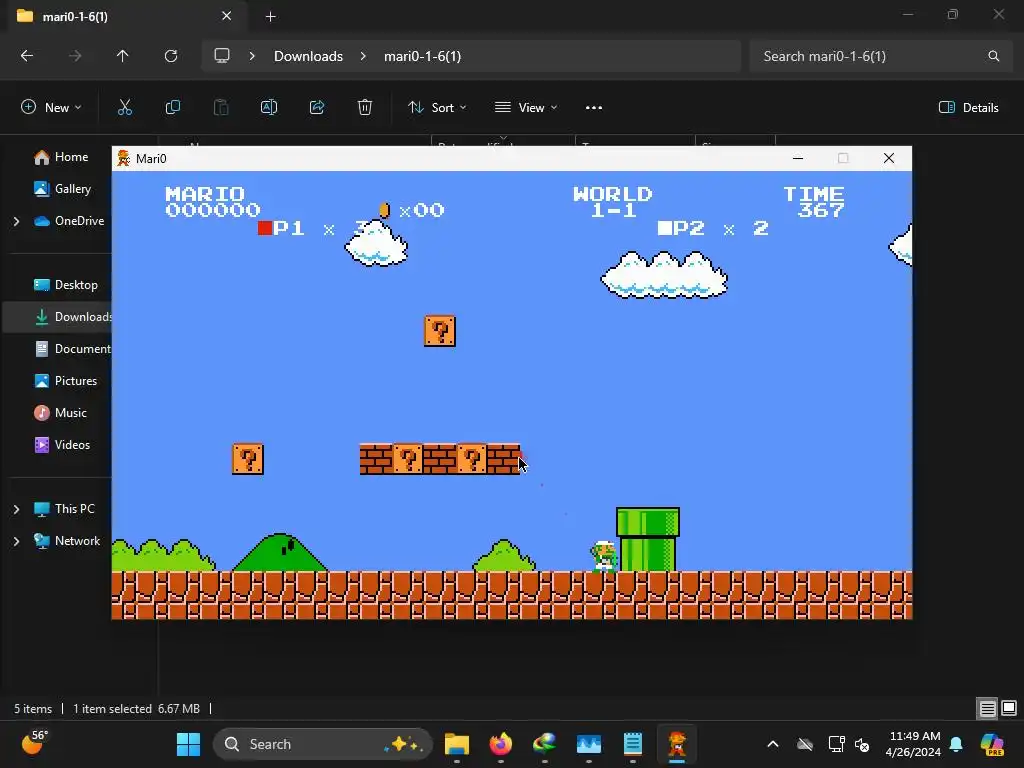
Task: Show hidden system tray icons
Action: pos(773,744)
